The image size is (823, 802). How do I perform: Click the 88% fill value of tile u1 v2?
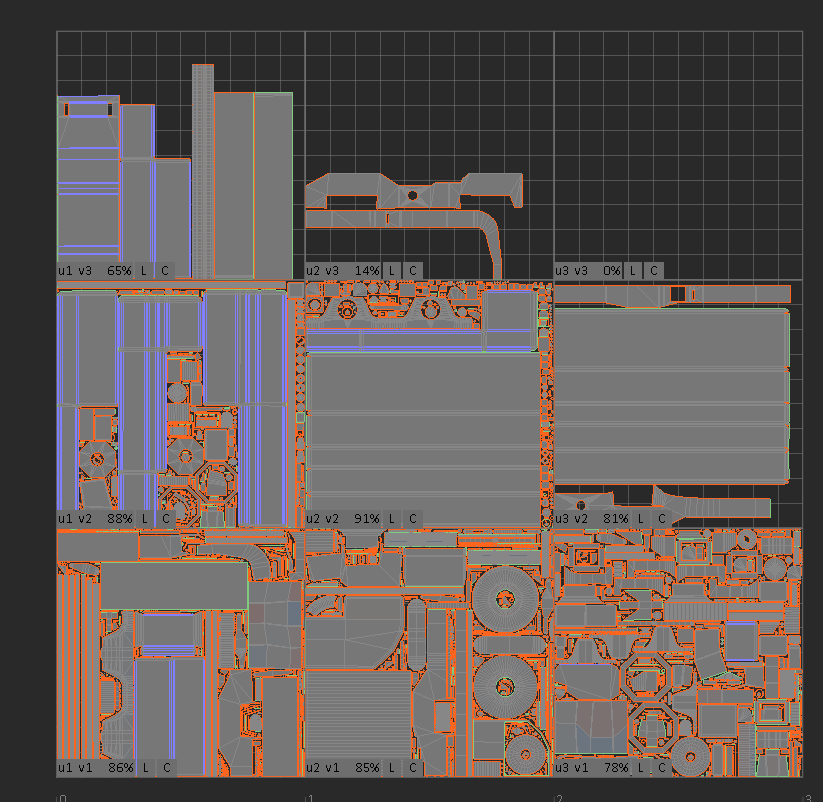click(120, 519)
